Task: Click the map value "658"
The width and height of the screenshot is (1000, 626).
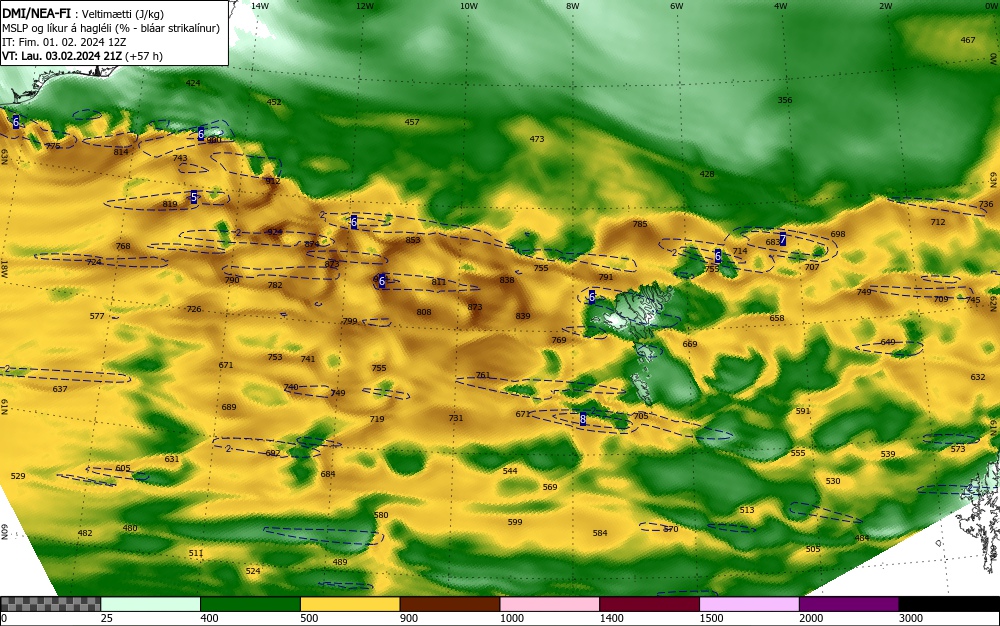Action: pos(777,317)
